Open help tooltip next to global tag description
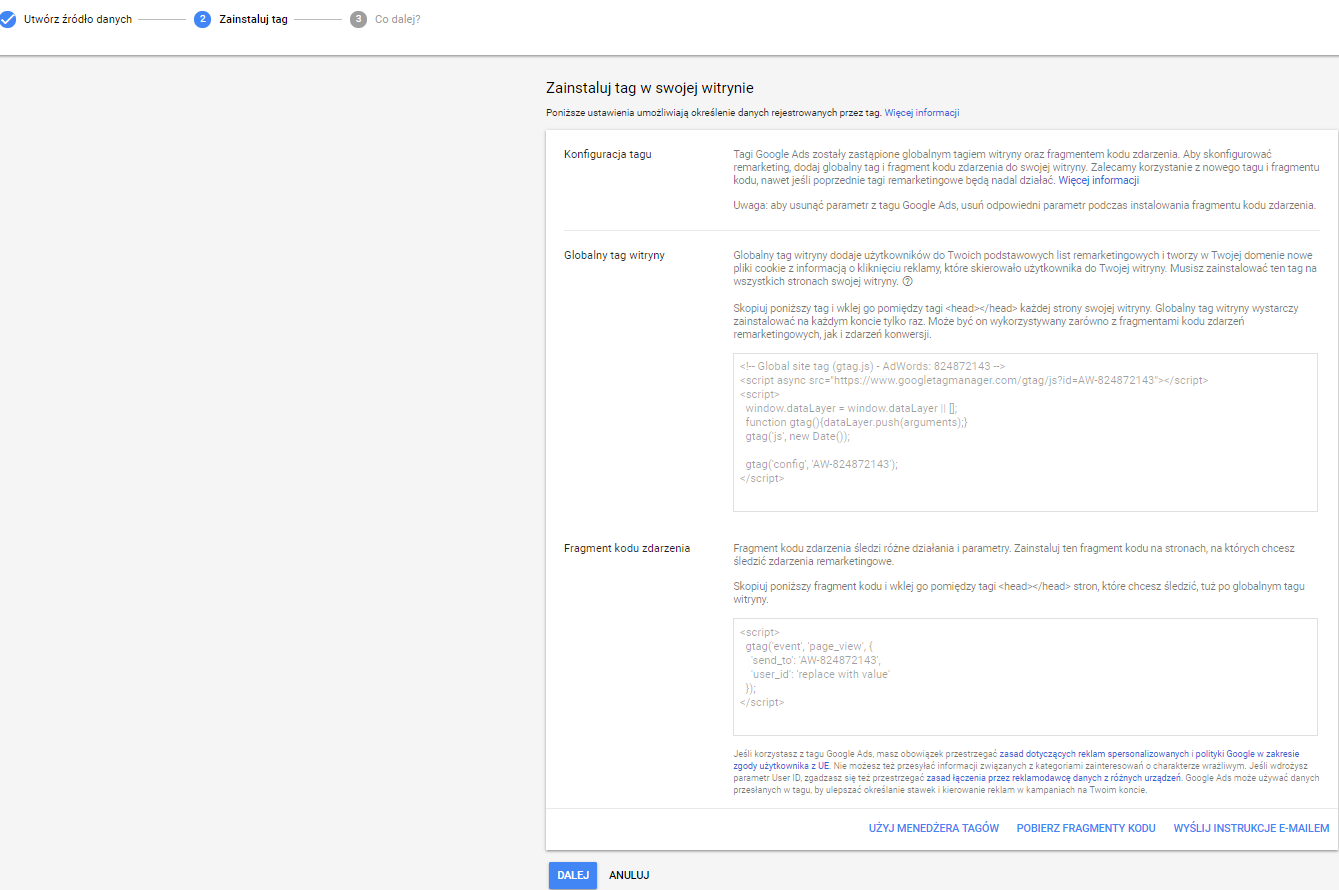This screenshot has width=1339, height=890. click(x=907, y=282)
